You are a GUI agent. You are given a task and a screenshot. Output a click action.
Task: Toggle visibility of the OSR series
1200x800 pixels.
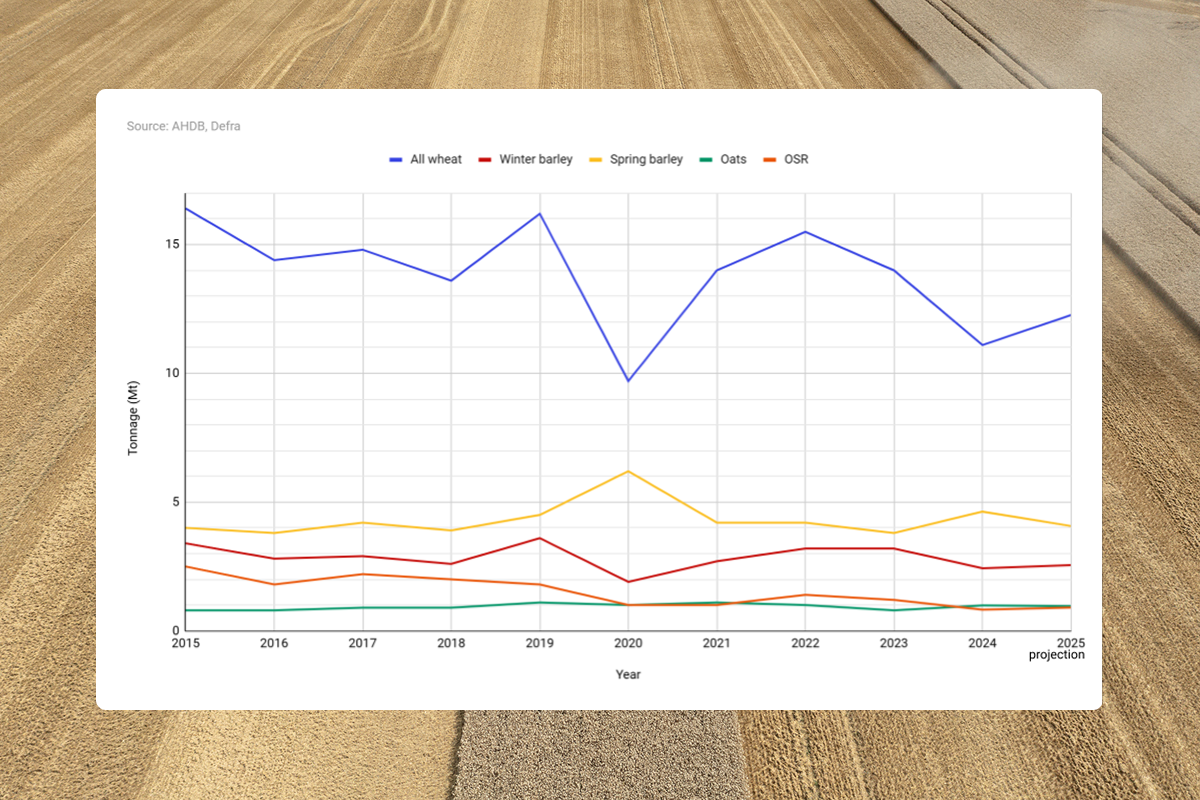pos(794,159)
